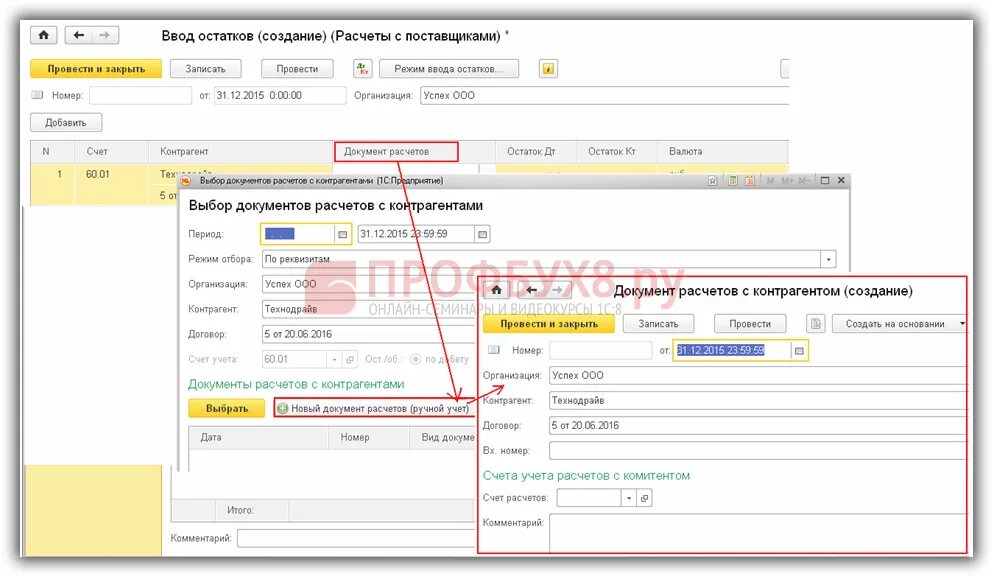Click the Выбрать button
Image resolution: width=993 pixels, height=577 pixels.
pyautogui.click(x=226, y=408)
